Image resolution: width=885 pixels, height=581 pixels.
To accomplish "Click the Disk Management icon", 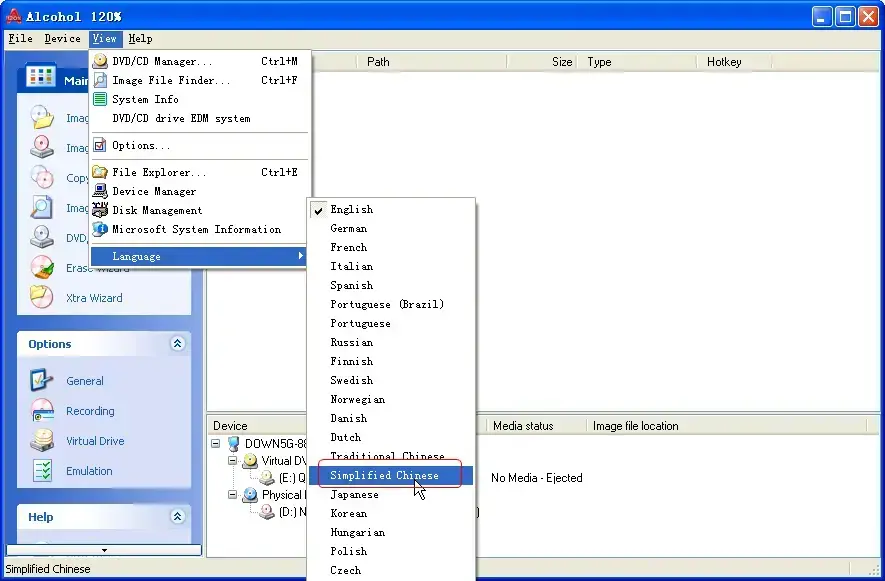I will [x=100, y=210].
